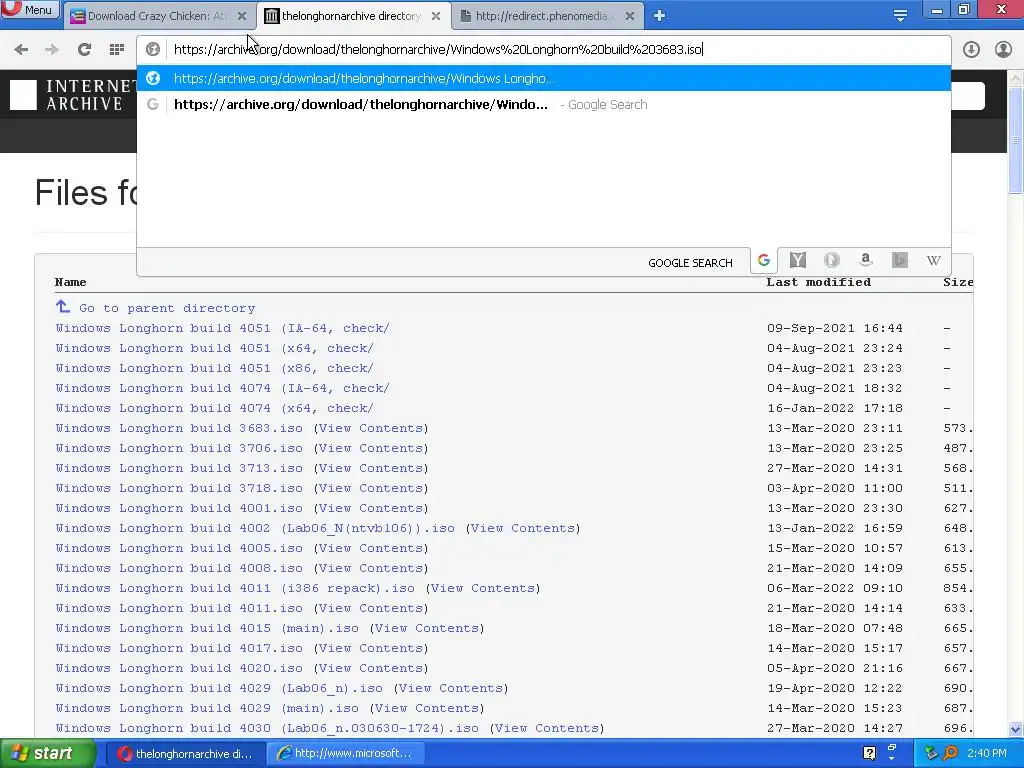Screen dimensions: 1024x768
Task: Select Amazon search engine icon
Action: (865, 261)
